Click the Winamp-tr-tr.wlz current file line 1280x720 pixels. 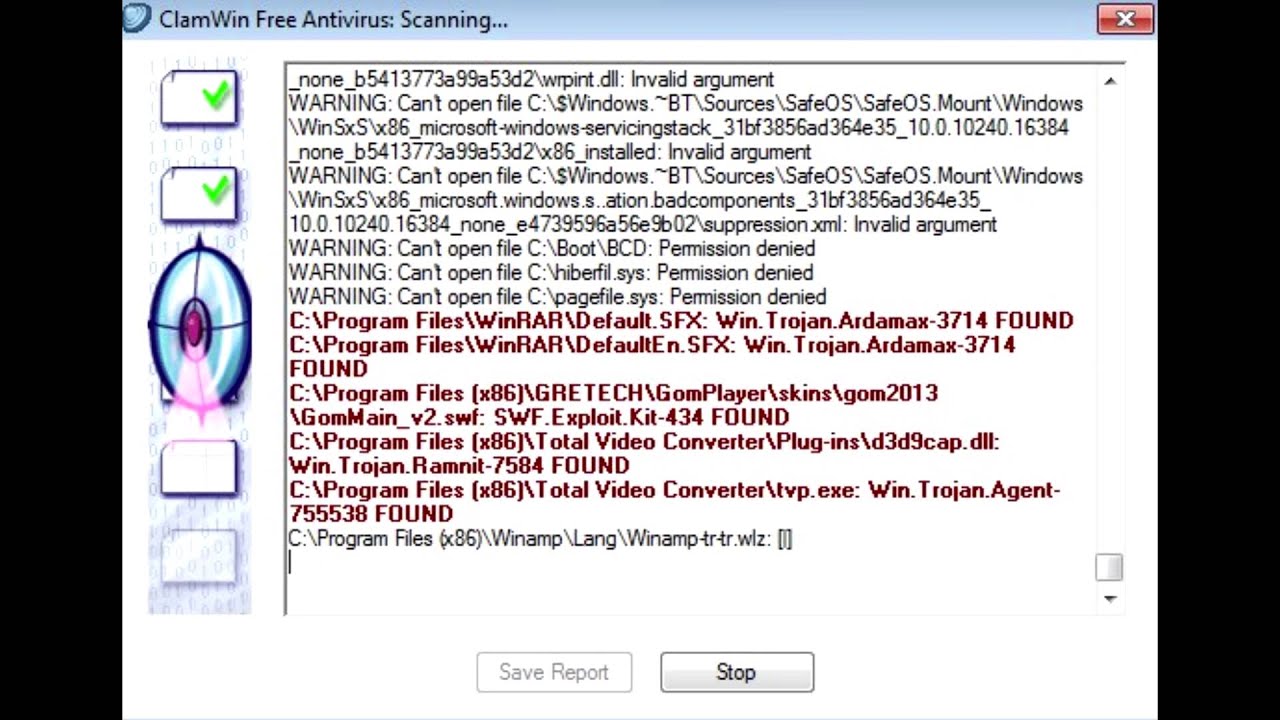[x=540, y=539]
